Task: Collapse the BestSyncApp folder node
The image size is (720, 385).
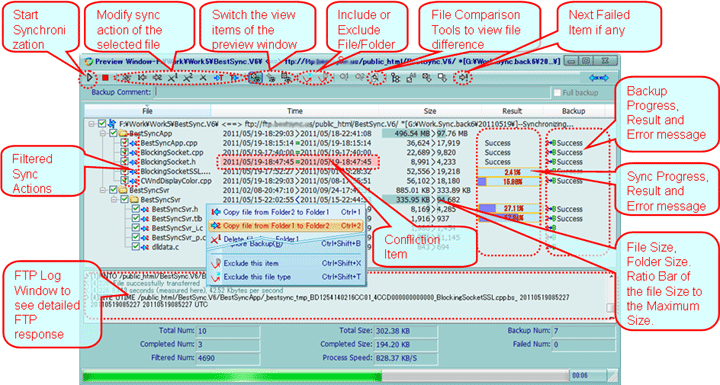Action: (103, 134)
